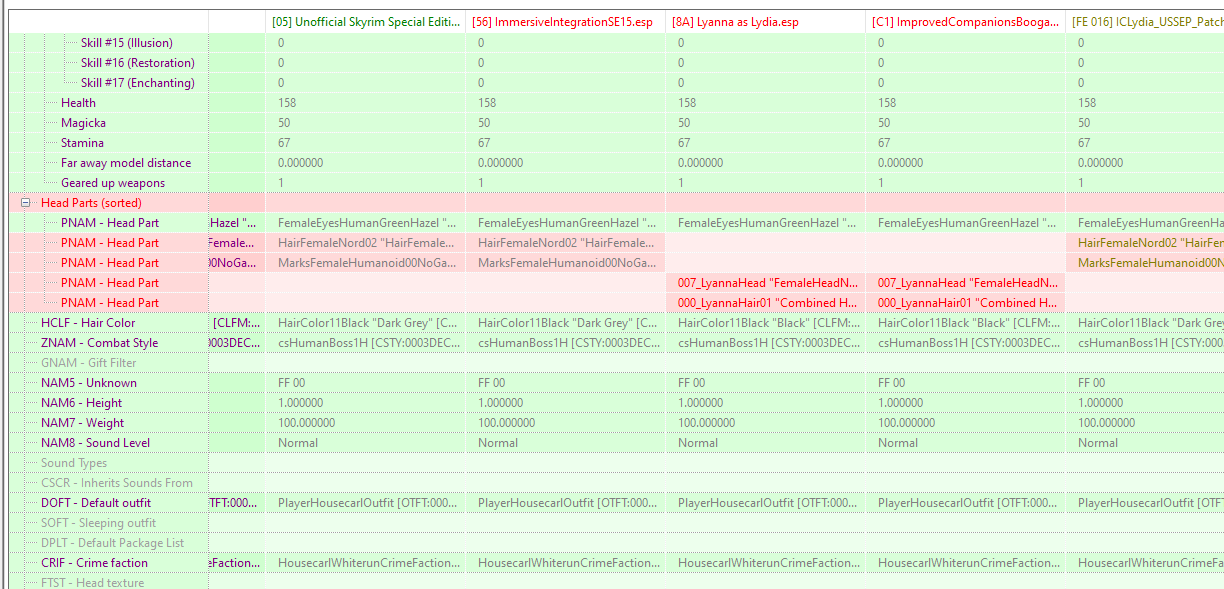Image resolution: width=1224 pixels, height=589 pixels.
Task: Click the ImprovedCompanionsBooga column header
Action: click(966, 22)
